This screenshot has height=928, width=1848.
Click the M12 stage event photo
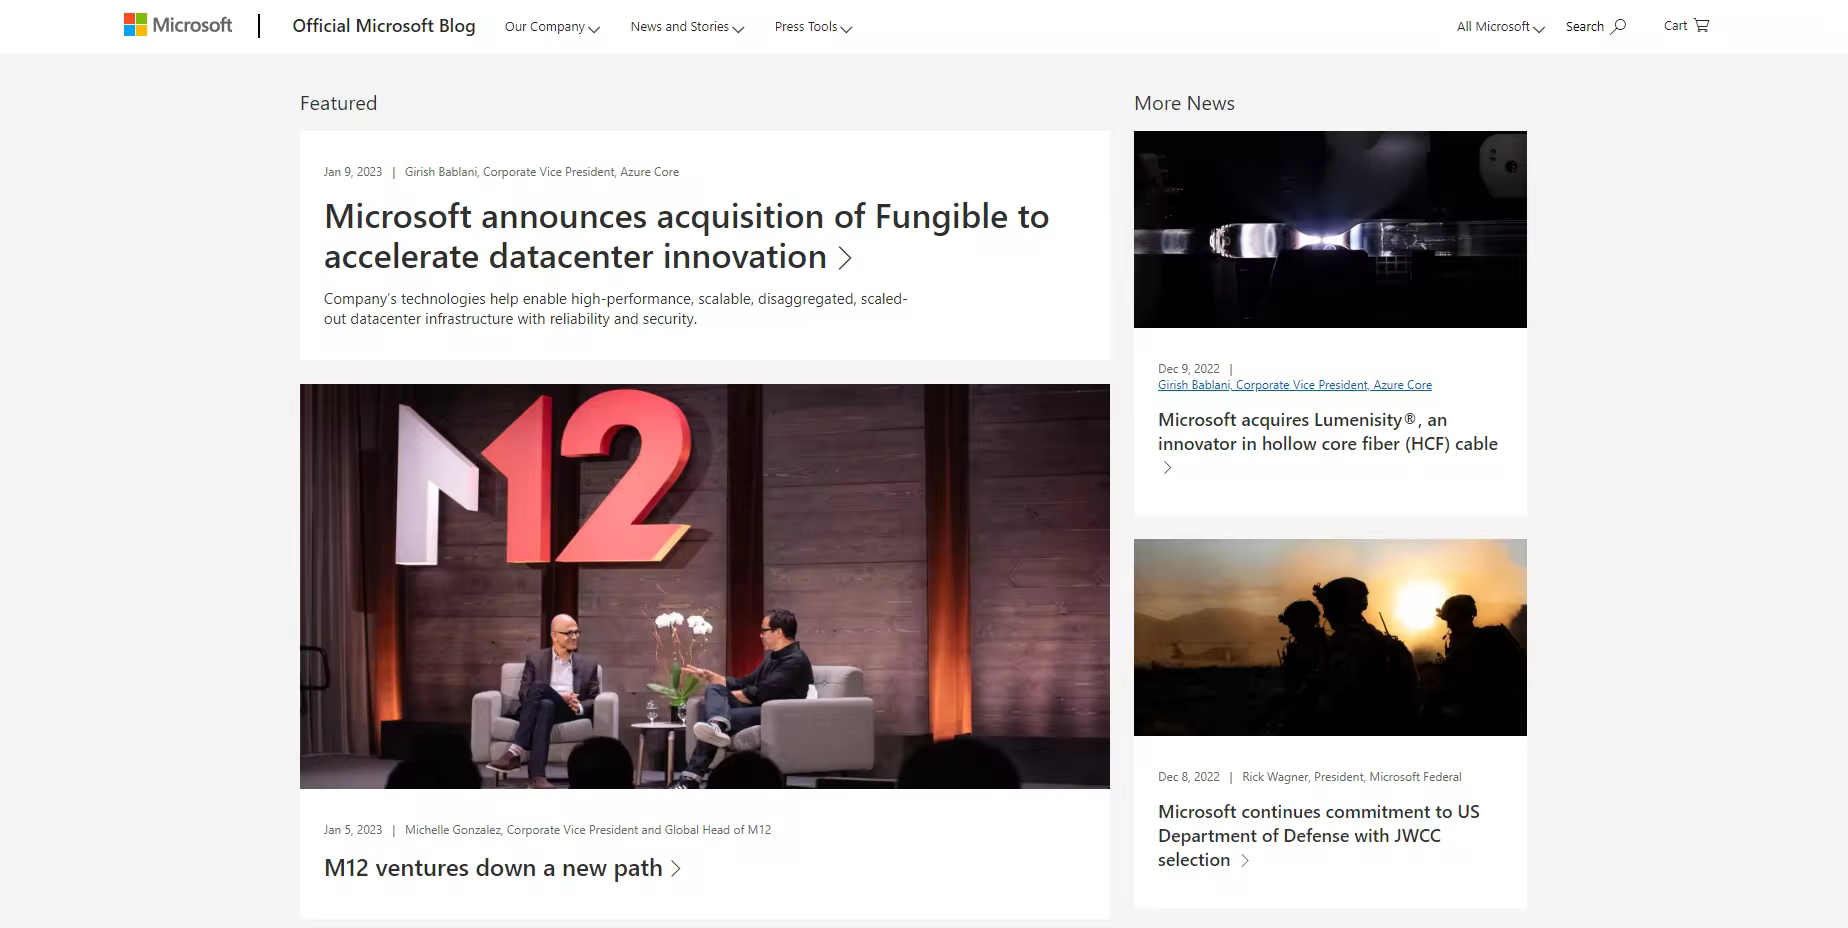coord(704,586)
